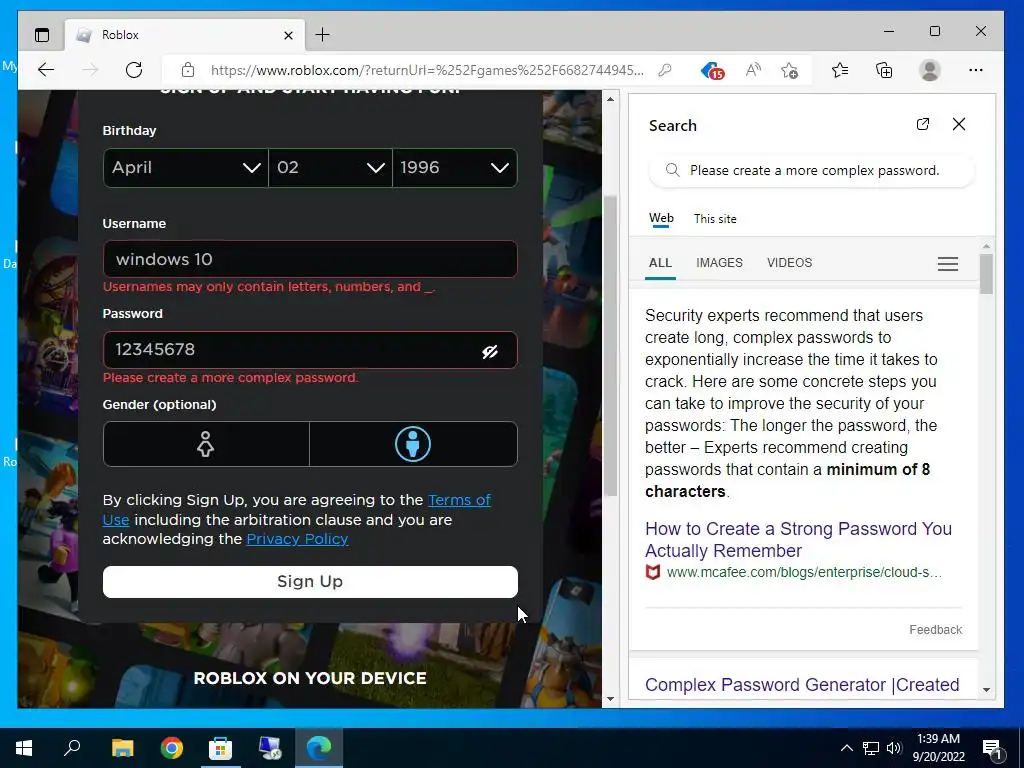Viewport: 1024px width, 768px height.
Task: Open Complex Password Generator result
Action: 802,684
